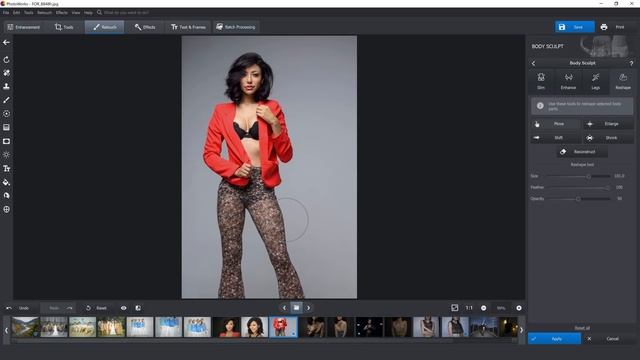Open the Tools tab with crop icon
This screenshot has width=640, height=360.
pyautogui.click(x=64, y=27)
